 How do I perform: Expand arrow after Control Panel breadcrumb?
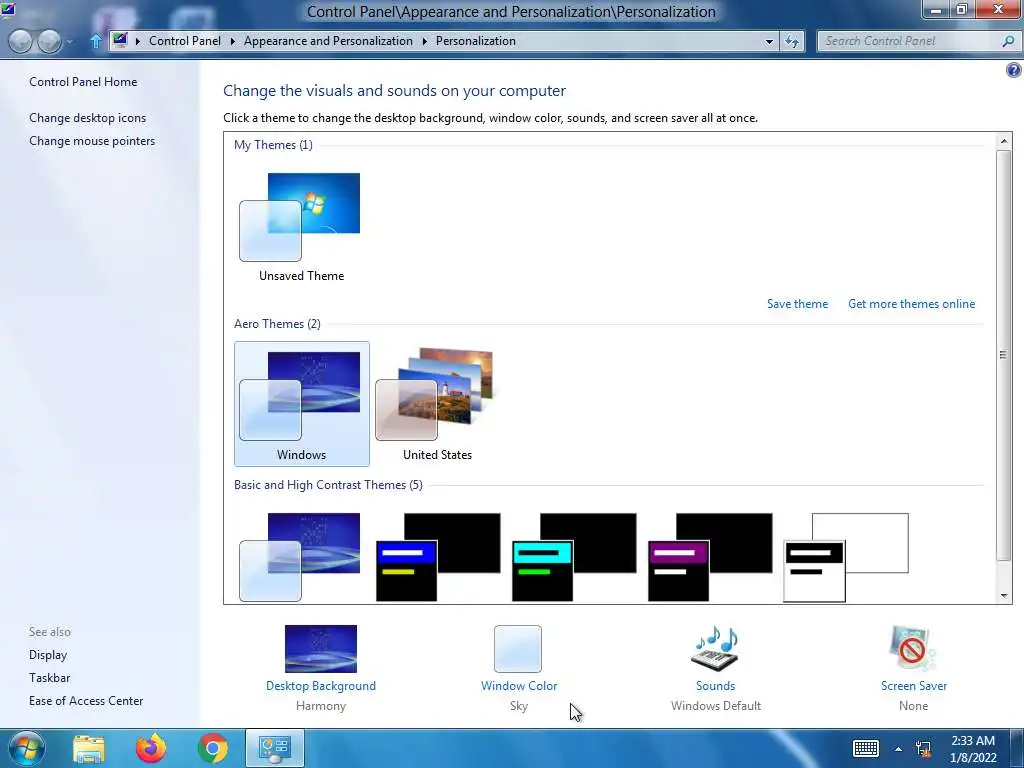233,41
